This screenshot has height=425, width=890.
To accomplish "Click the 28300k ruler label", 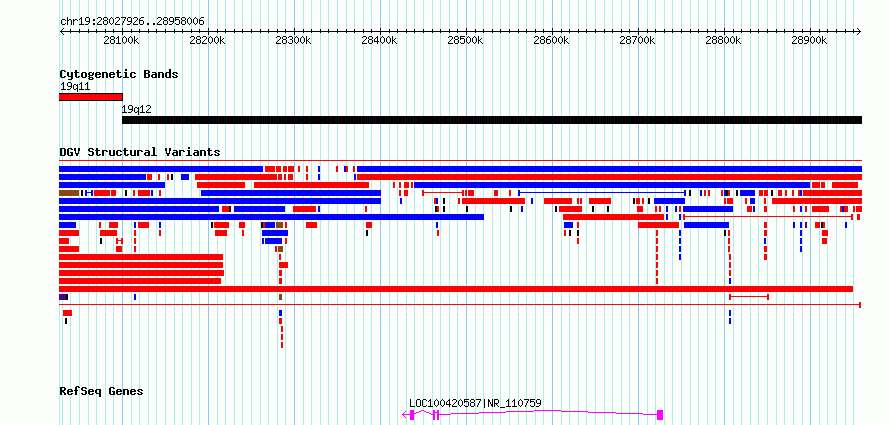I will coord(293,41).
